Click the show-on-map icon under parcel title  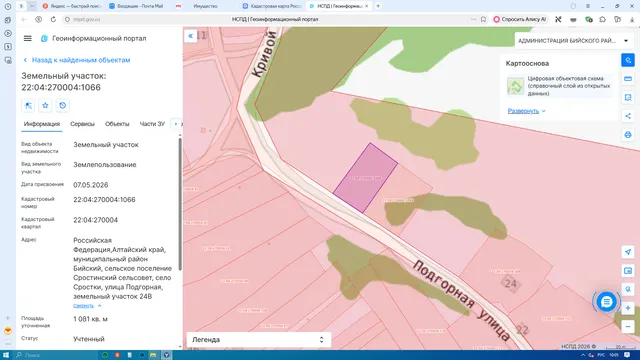(x=28, y=106)
